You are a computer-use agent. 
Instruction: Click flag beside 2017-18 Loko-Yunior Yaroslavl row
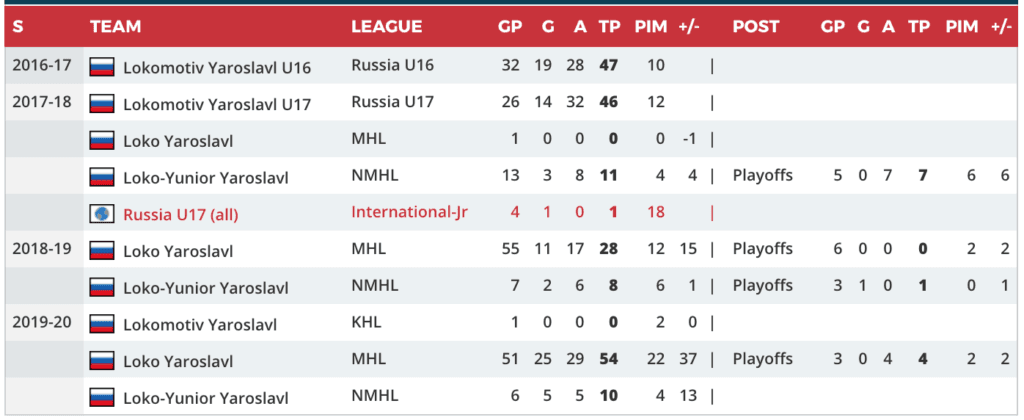coord(102,177)
